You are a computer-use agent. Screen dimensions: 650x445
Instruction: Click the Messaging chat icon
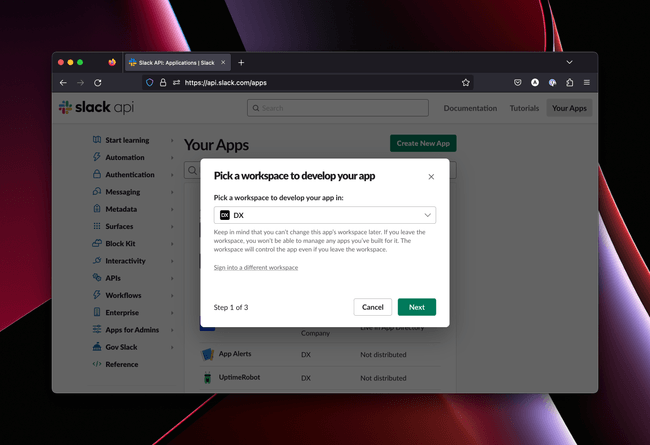tap(97, 191)
